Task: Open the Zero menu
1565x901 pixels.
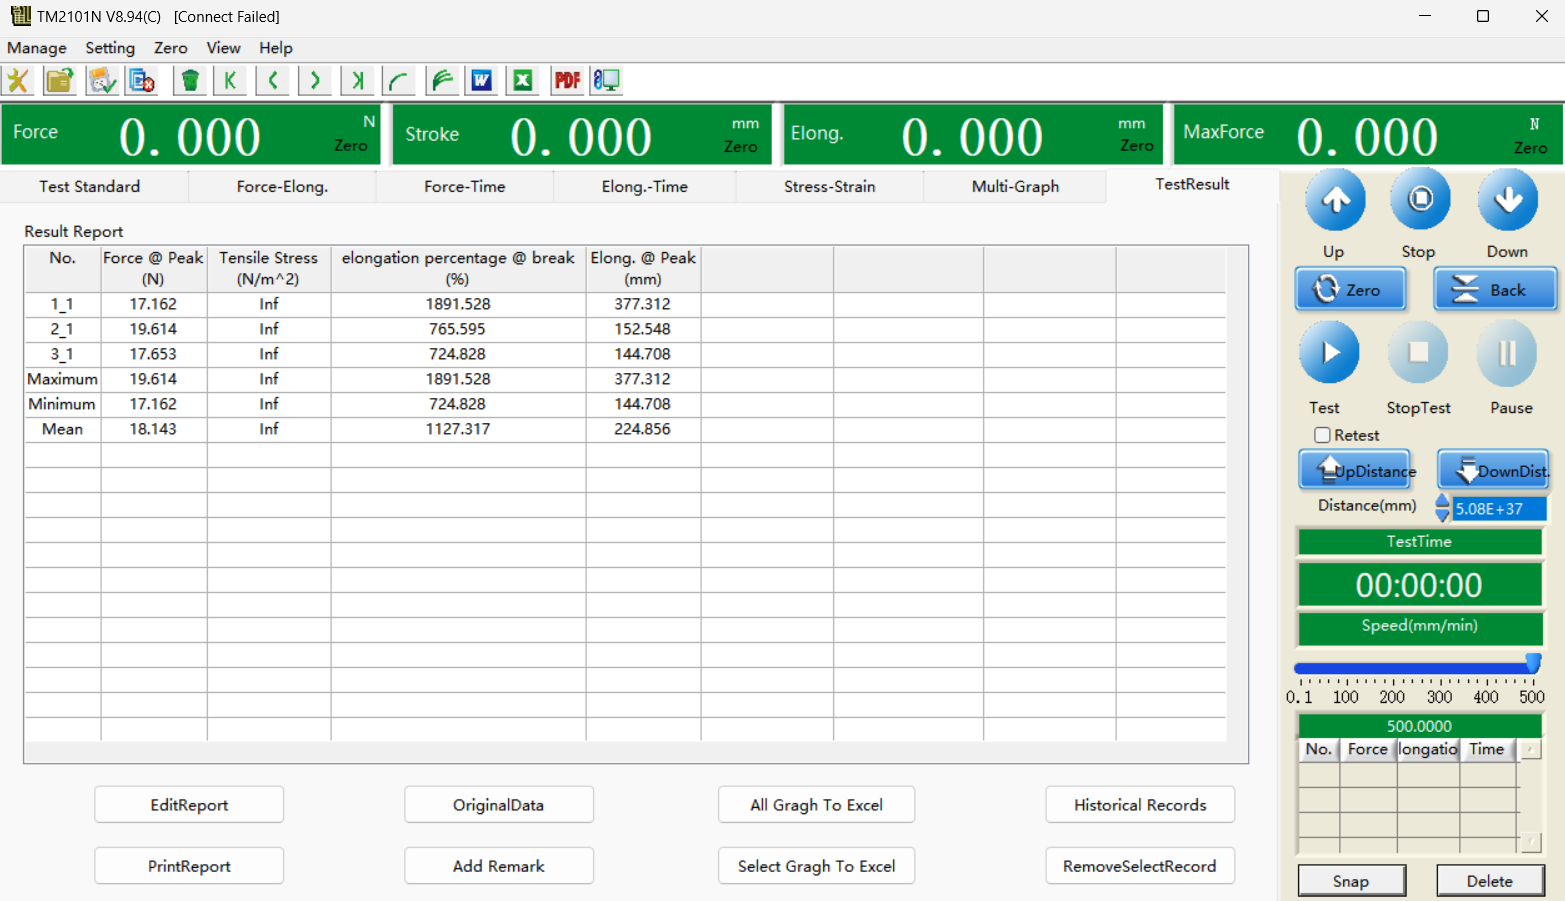Action: 170,48
